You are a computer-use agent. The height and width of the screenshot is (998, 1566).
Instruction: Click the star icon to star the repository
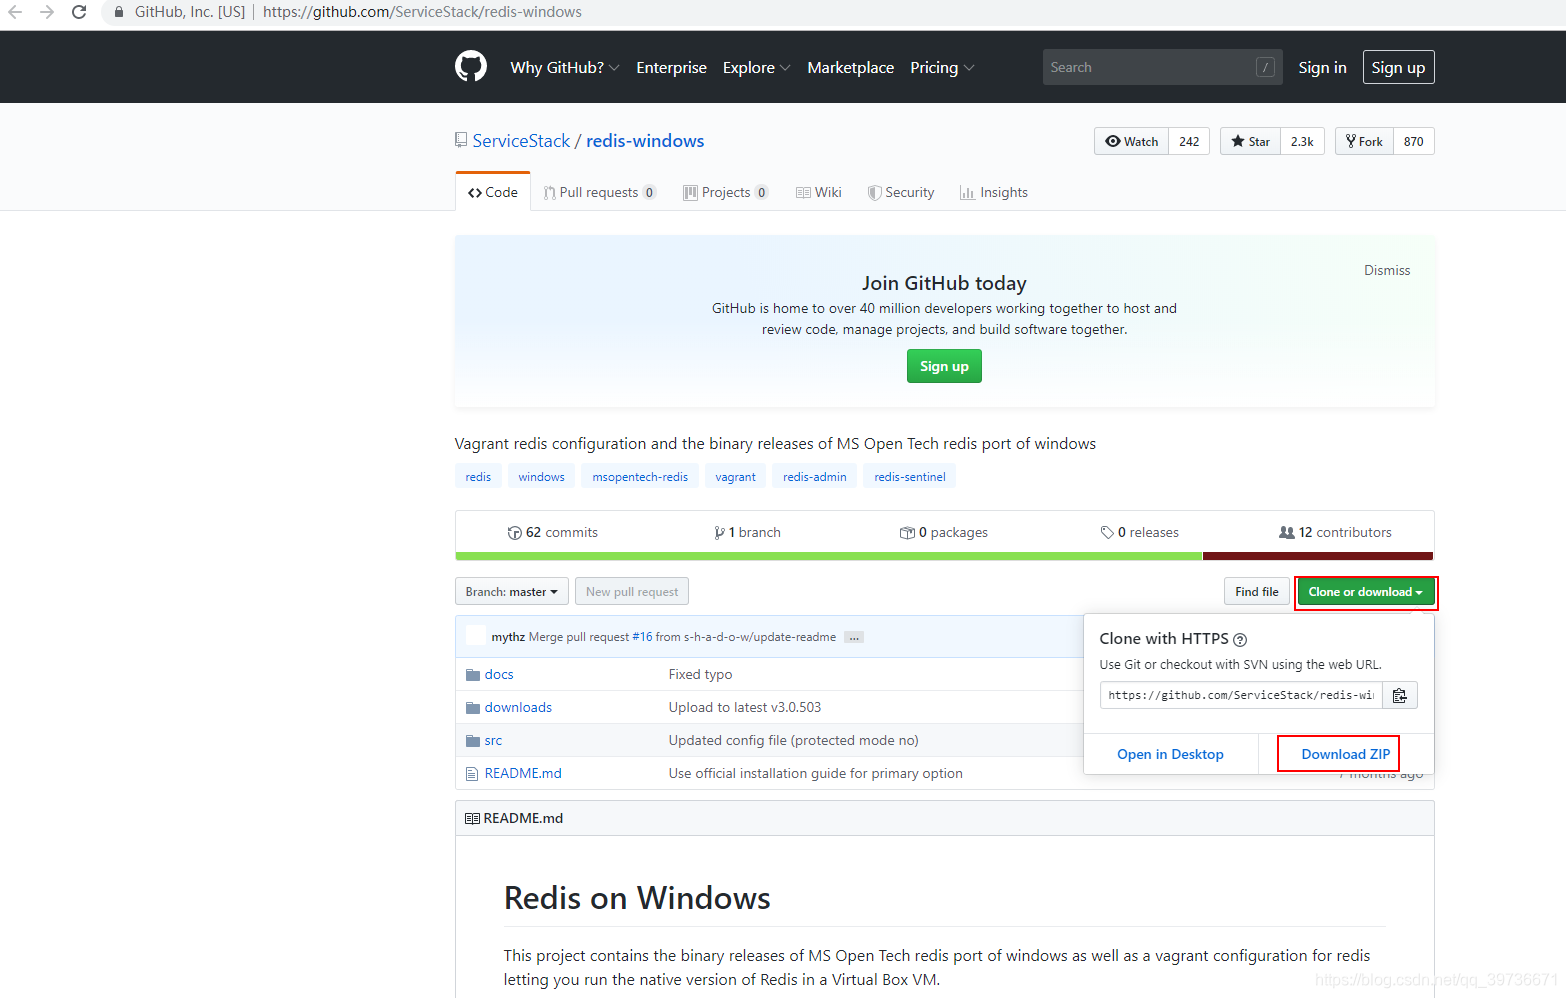tap(1238, 141)
